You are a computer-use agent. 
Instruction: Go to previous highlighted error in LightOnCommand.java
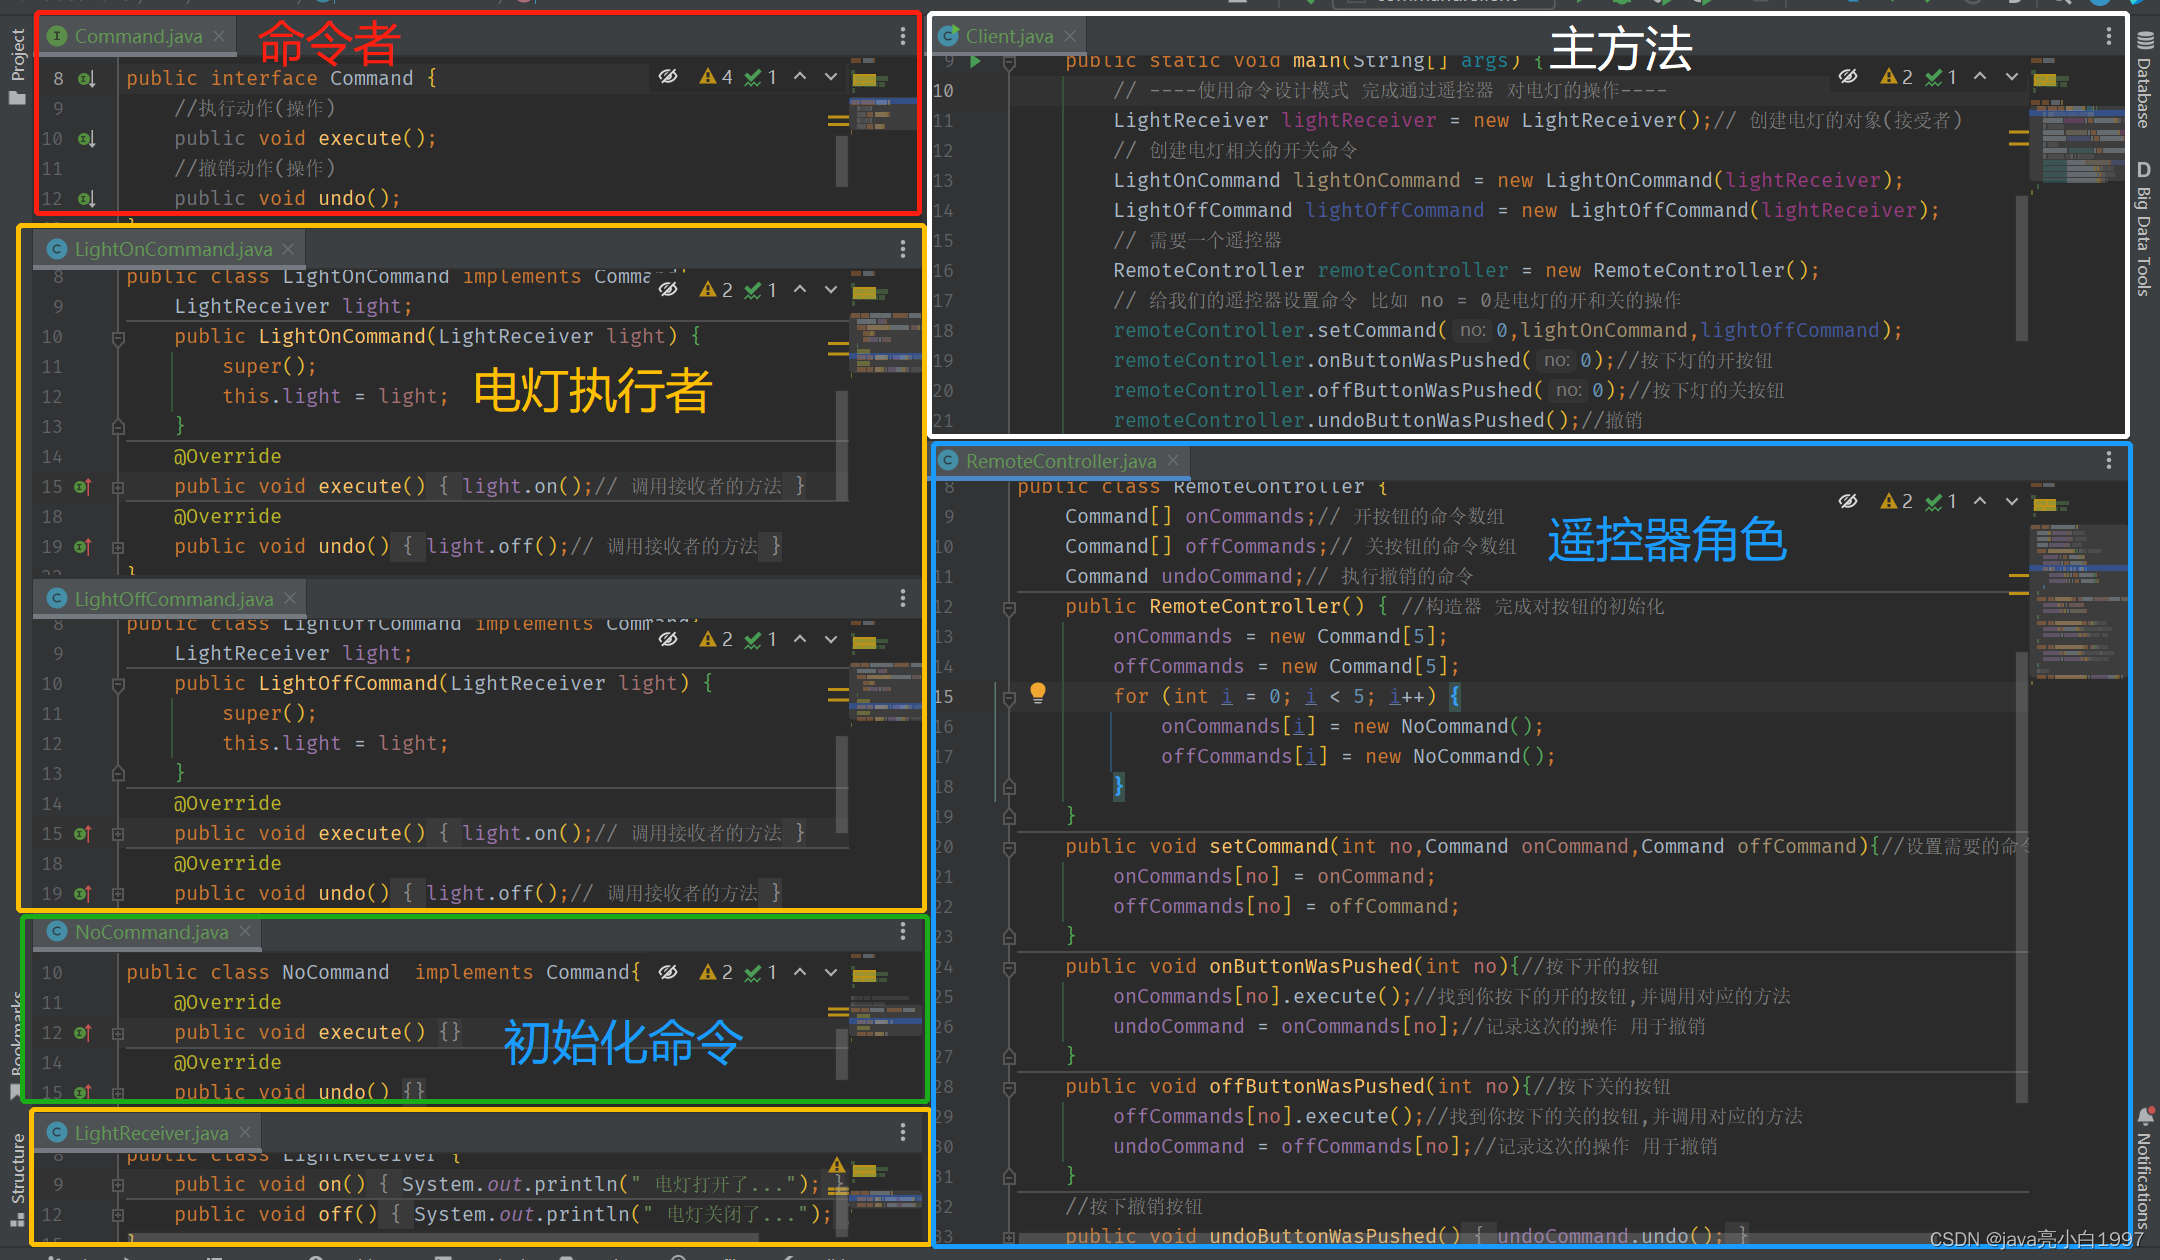800,290
